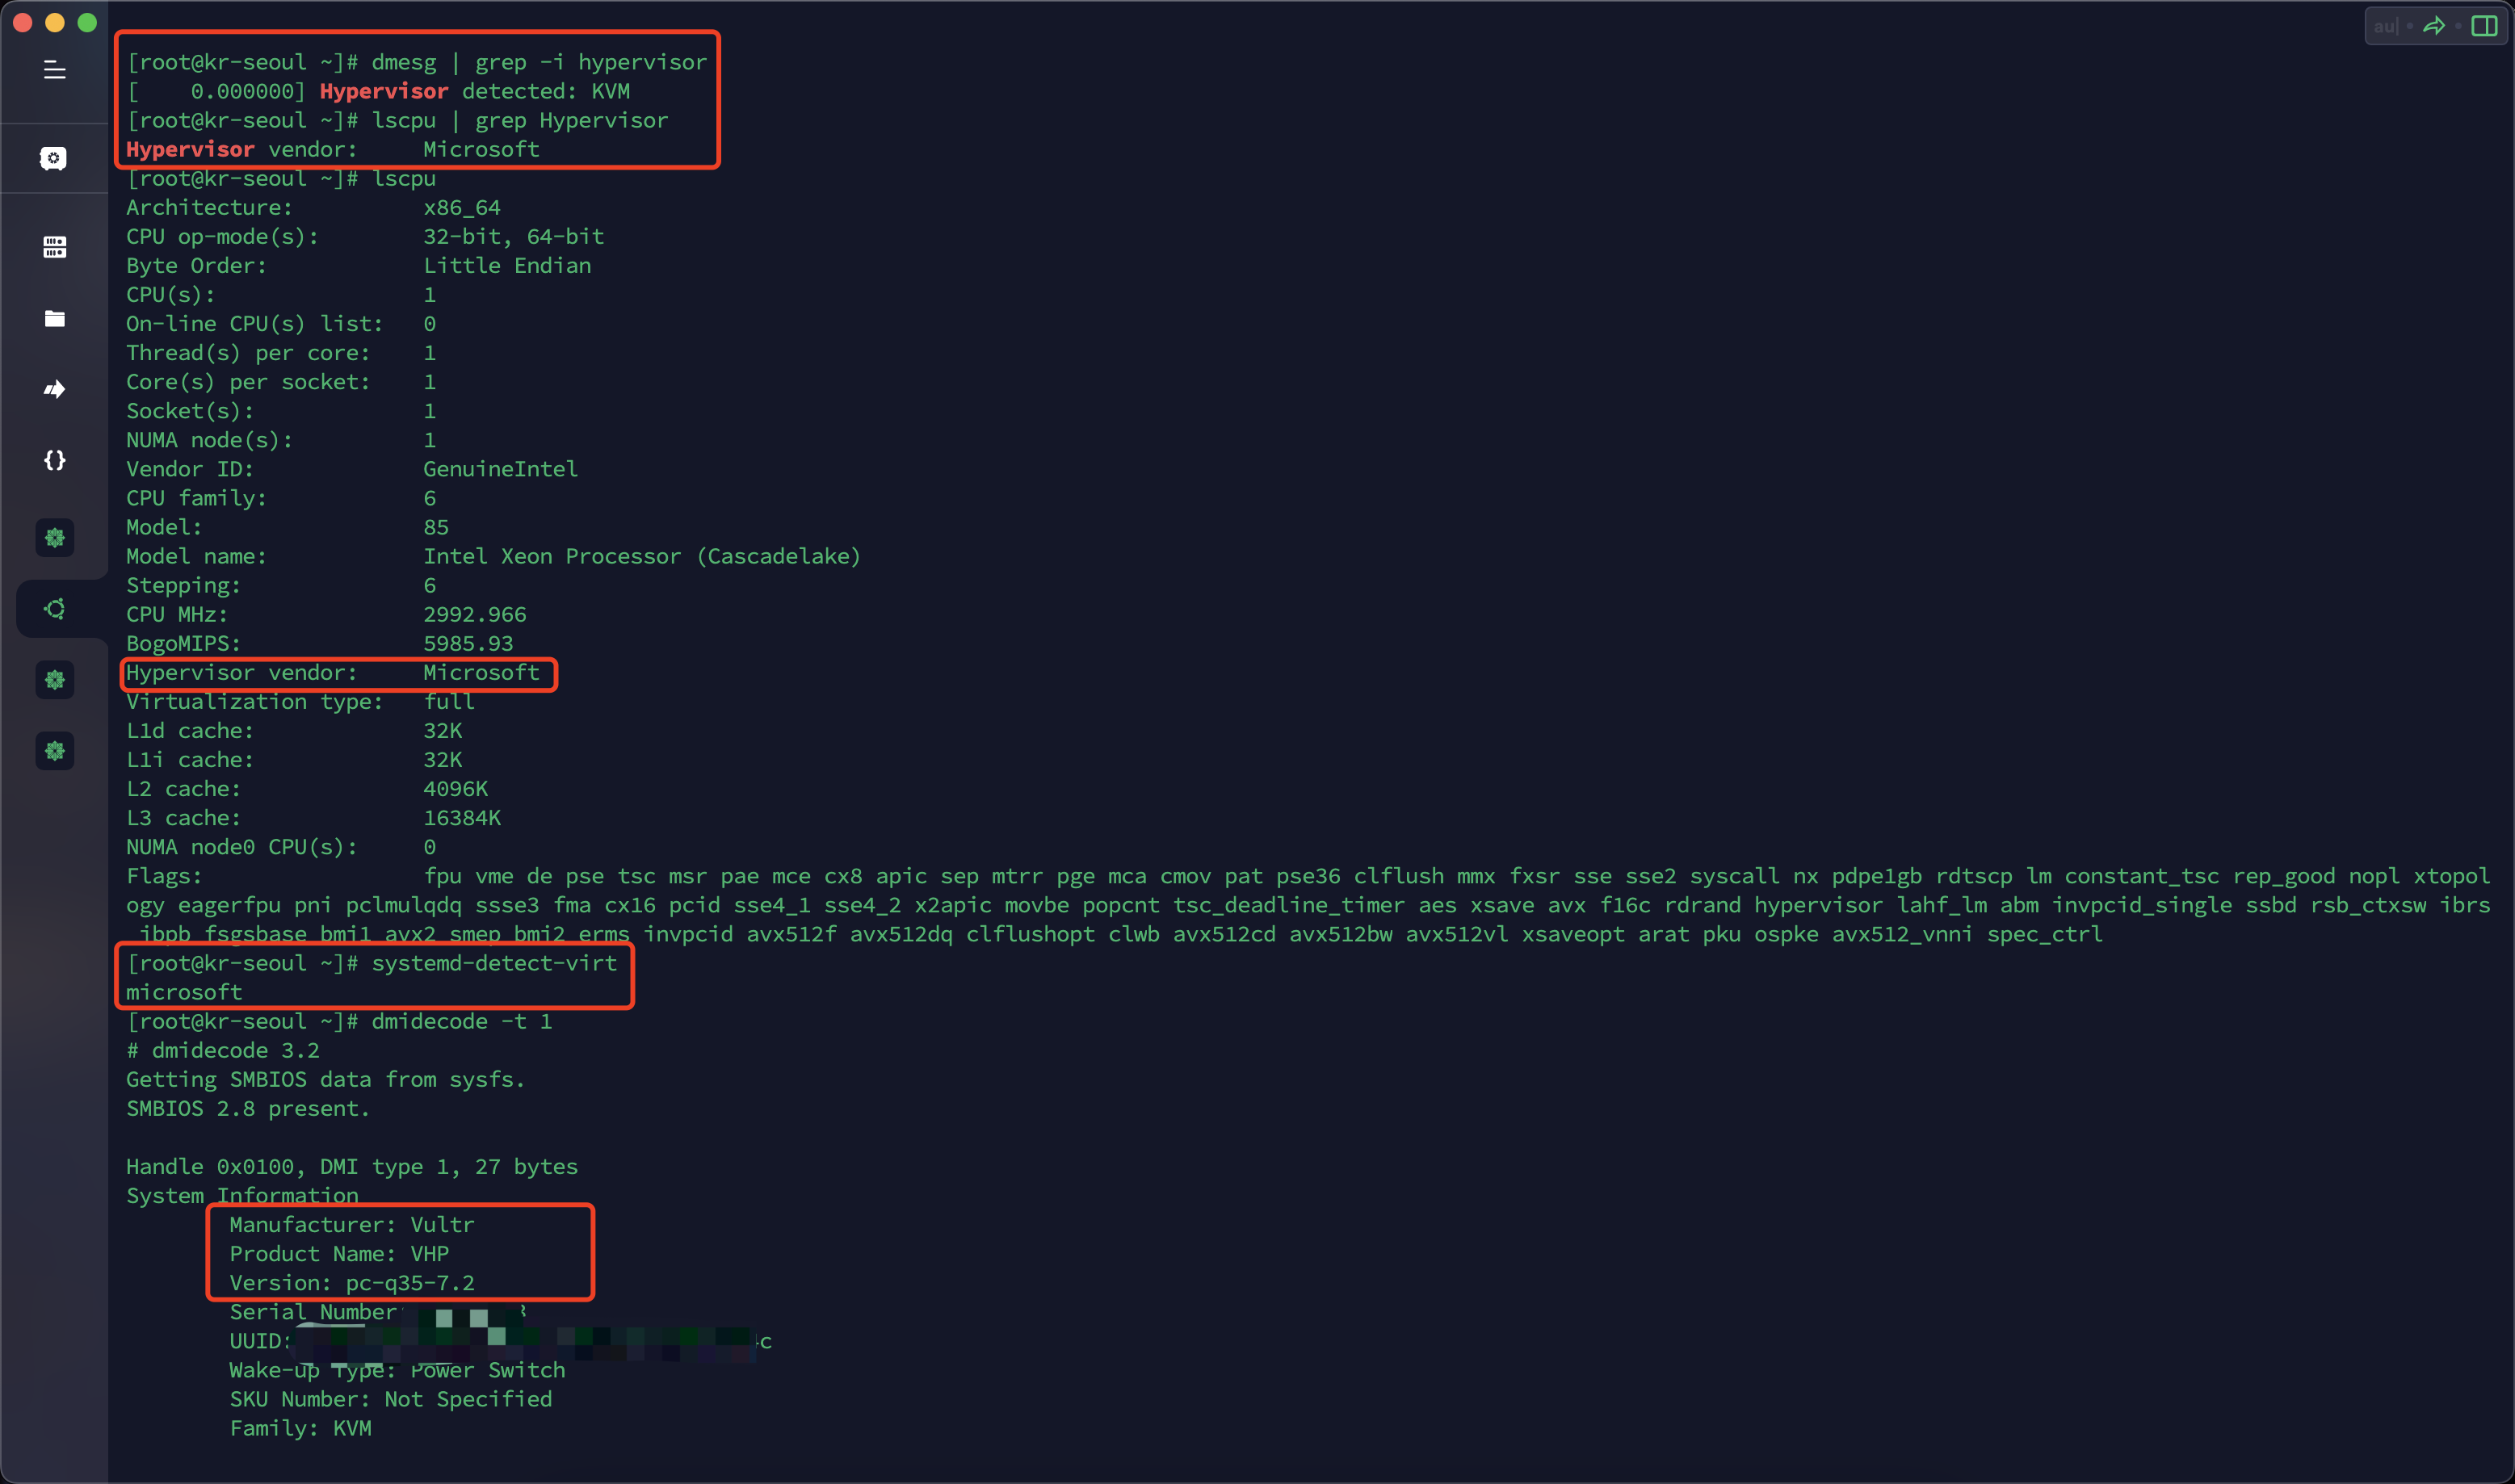The image size is (2515, 1484).
Task: Click the command "dmesg | grep -i hypervisor"
Action: tap(539, 62)
